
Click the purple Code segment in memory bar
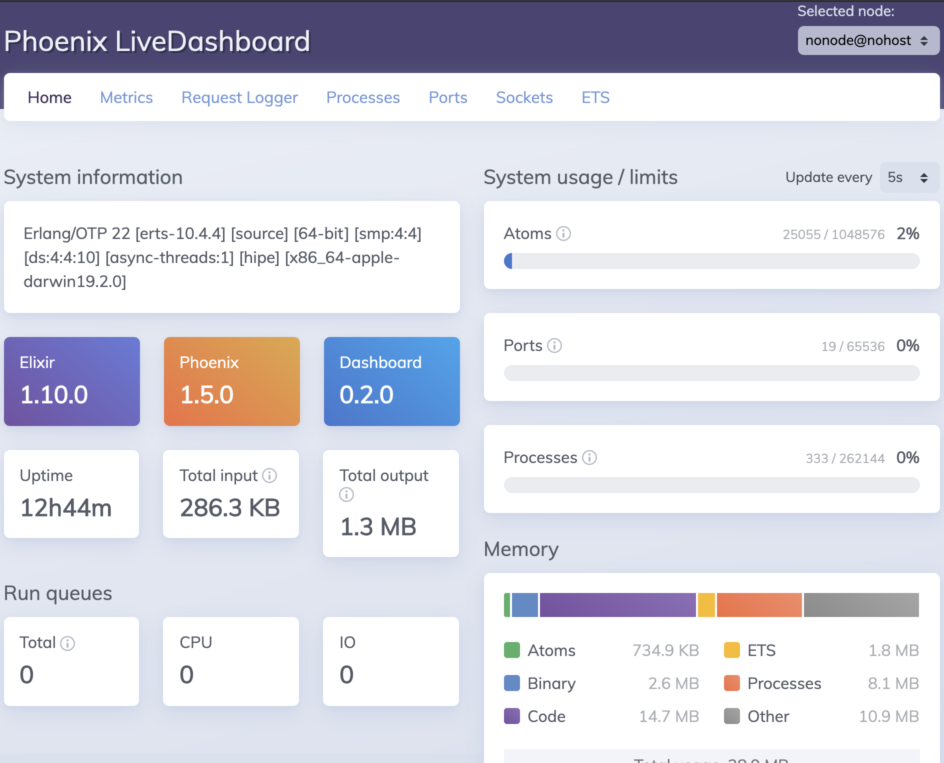pos(618,605)
